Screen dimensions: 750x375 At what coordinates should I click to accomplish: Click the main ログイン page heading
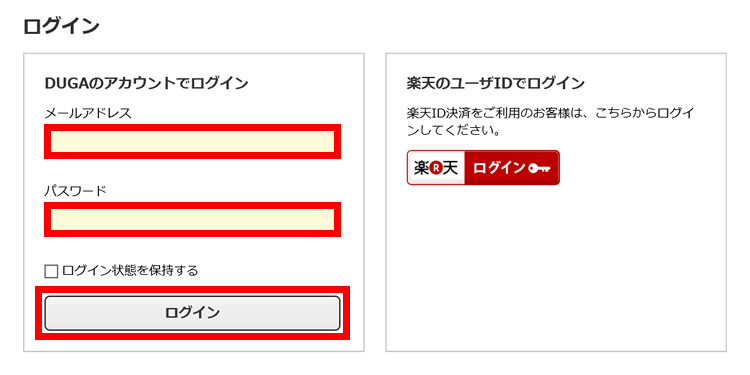[61, 26]
